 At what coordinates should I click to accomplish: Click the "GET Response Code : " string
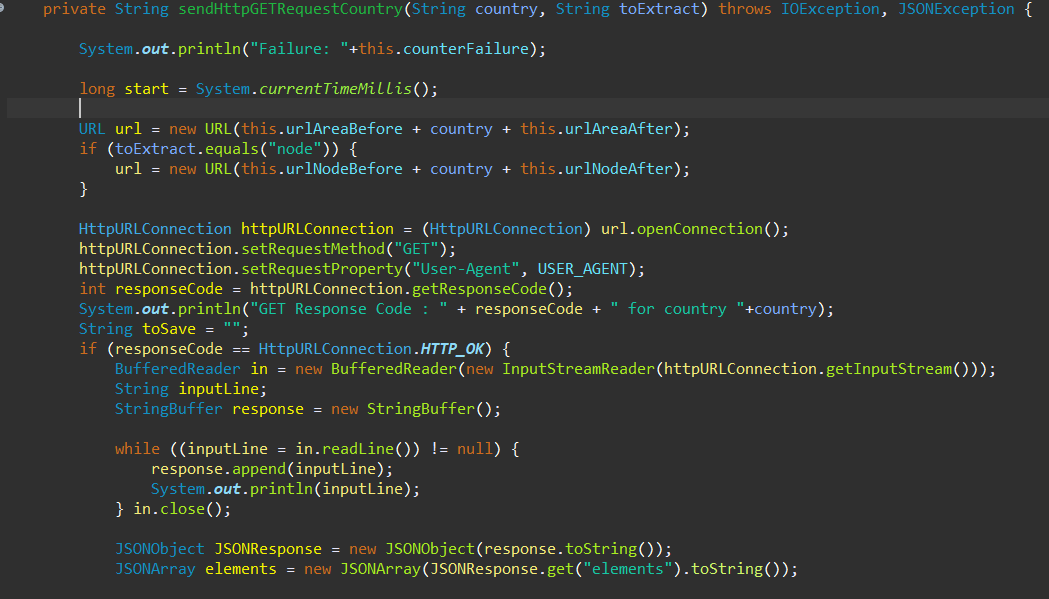click(x=349, y=309)
